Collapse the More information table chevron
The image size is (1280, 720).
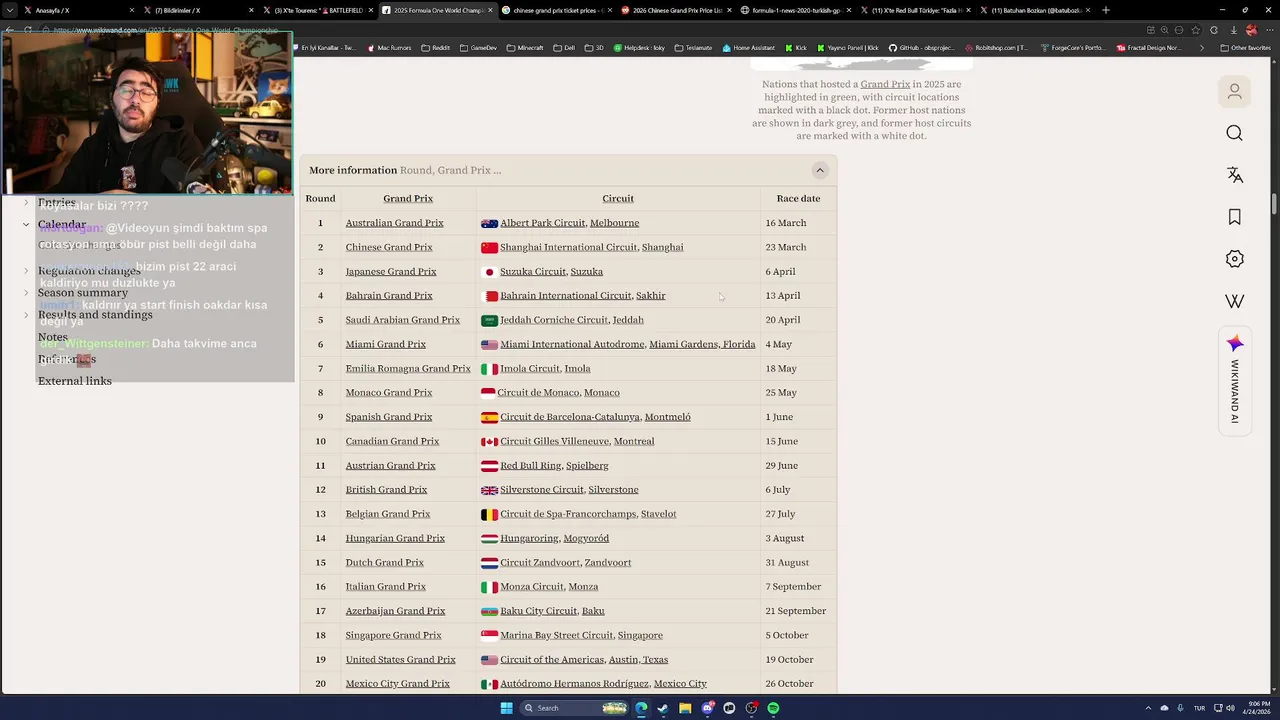tap(819, 170)
